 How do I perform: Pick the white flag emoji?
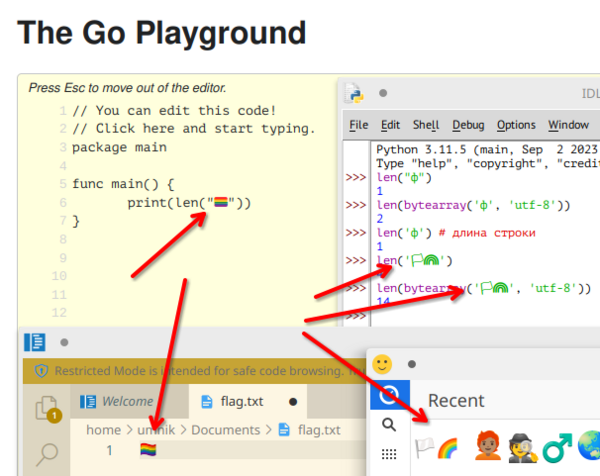click(x=425, y=448)
